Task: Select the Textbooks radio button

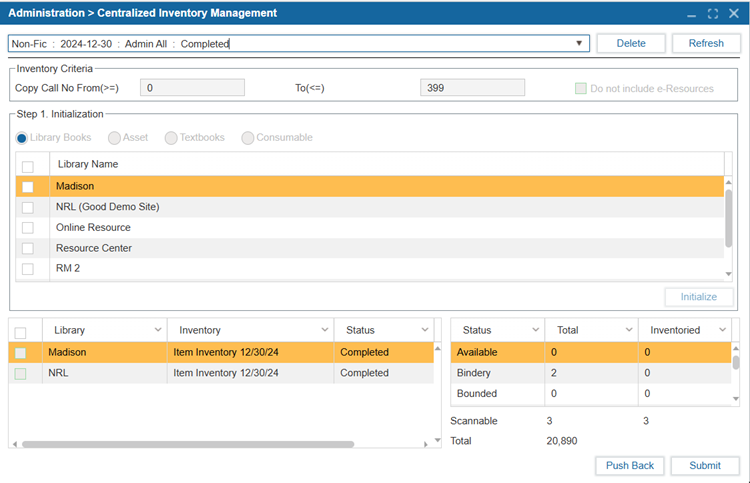Action: pos(171,138)
